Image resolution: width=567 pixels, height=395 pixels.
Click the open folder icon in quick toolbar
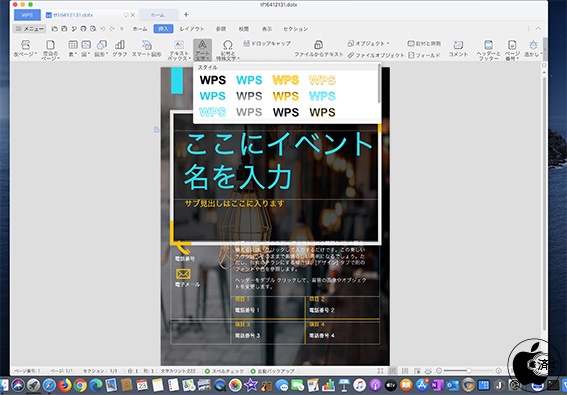pos(55,29)
